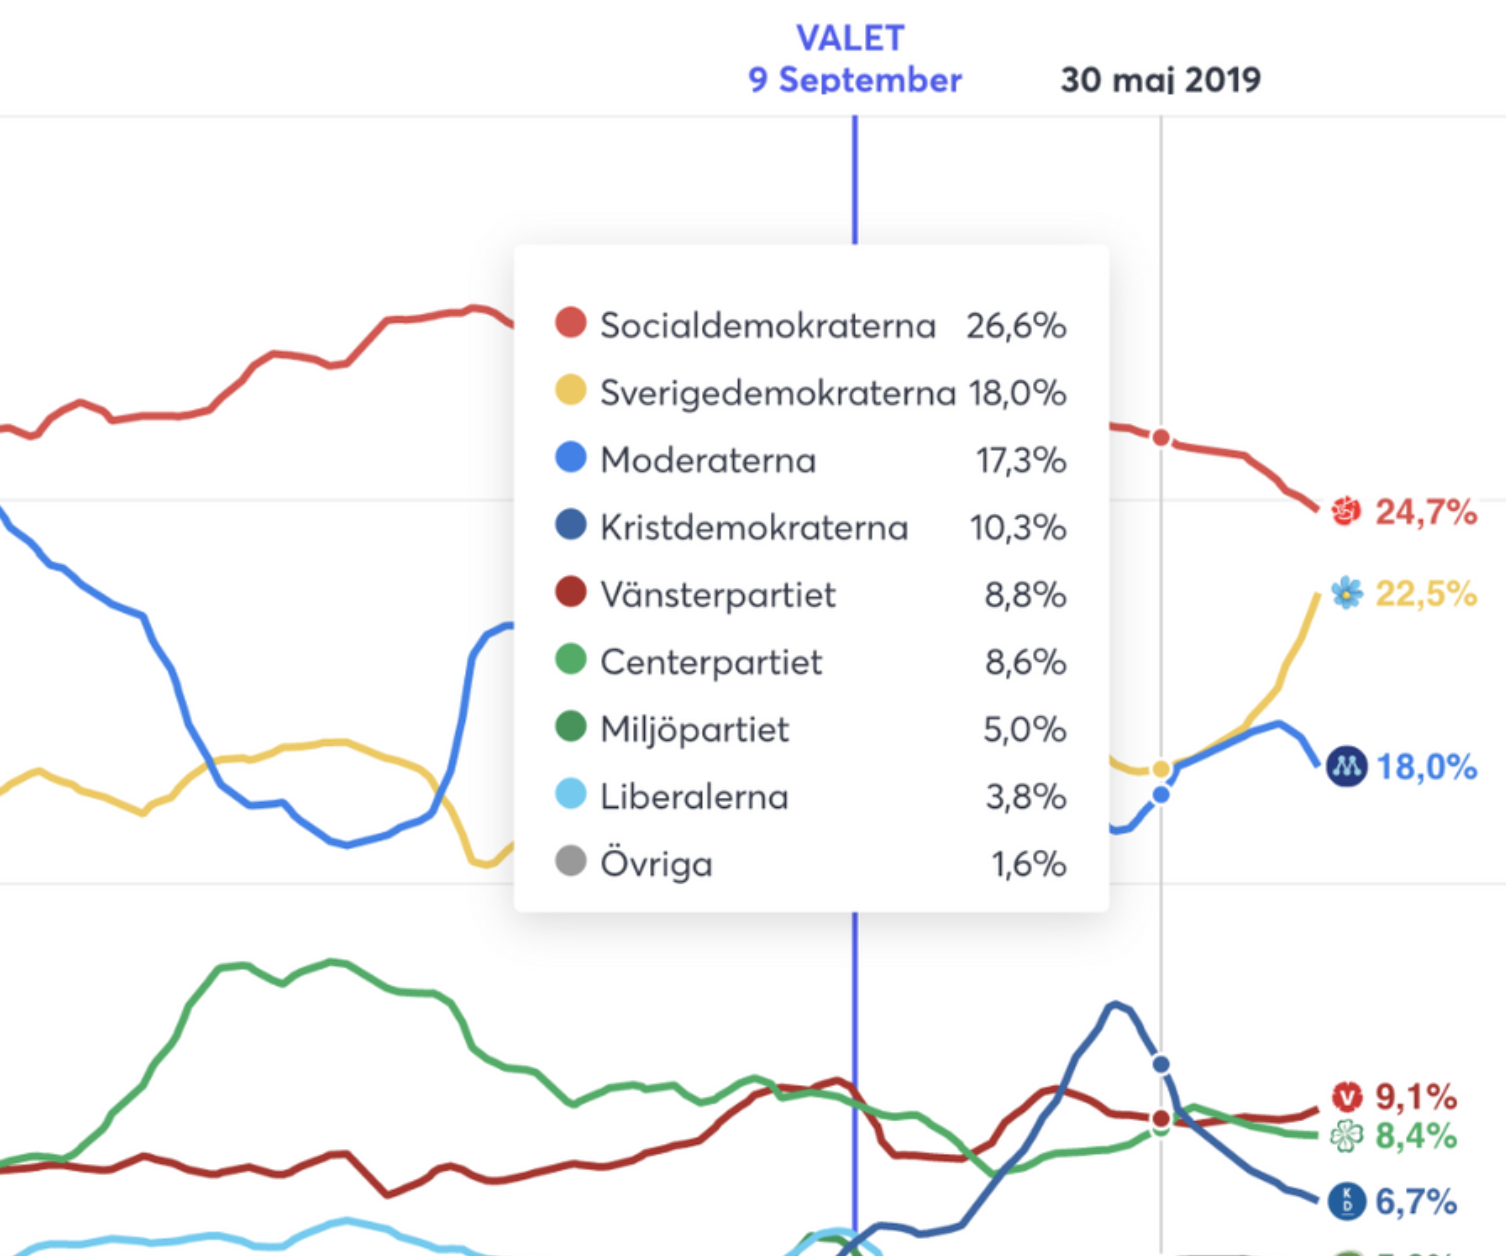Click the Socialdemokraterna 24,7% end label

point(1426,512)
